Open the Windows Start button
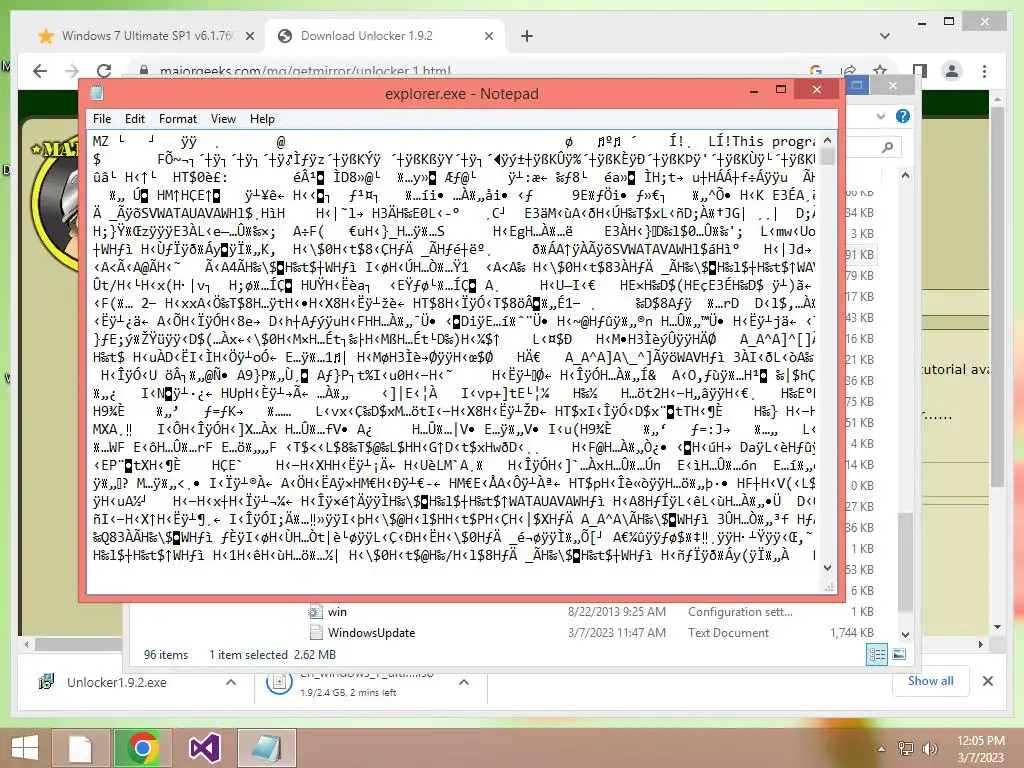Image resolution: width=1024 pixels, height=768 pixels. pos(25,748)
